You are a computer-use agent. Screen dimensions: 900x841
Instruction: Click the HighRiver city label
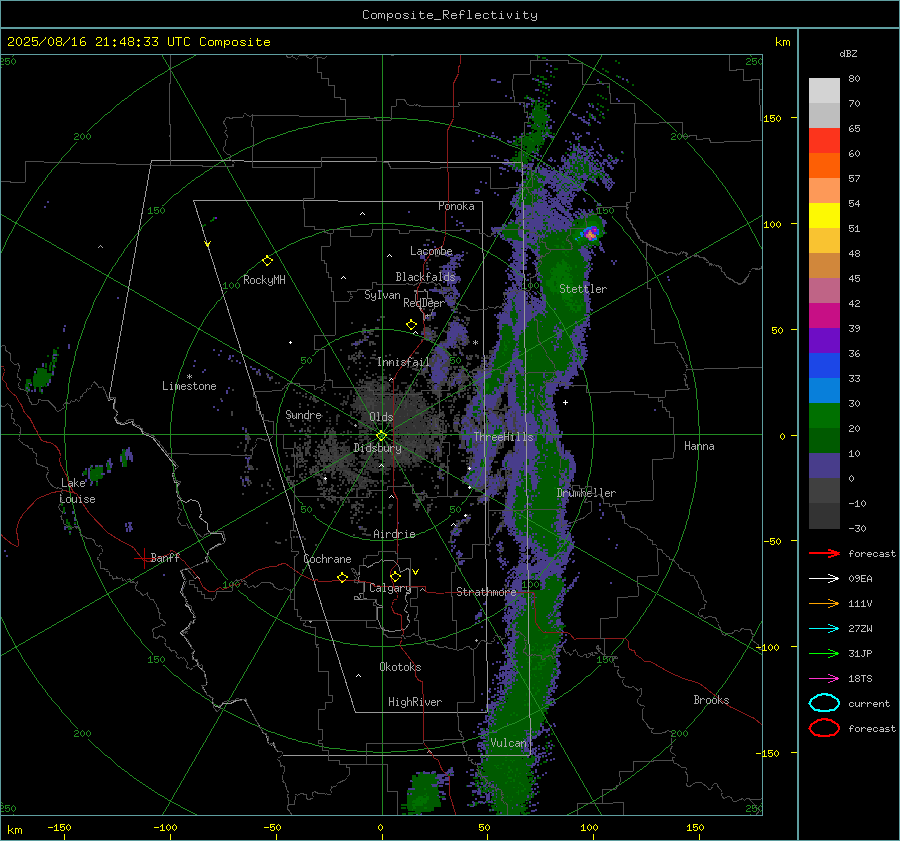[415, 702]
